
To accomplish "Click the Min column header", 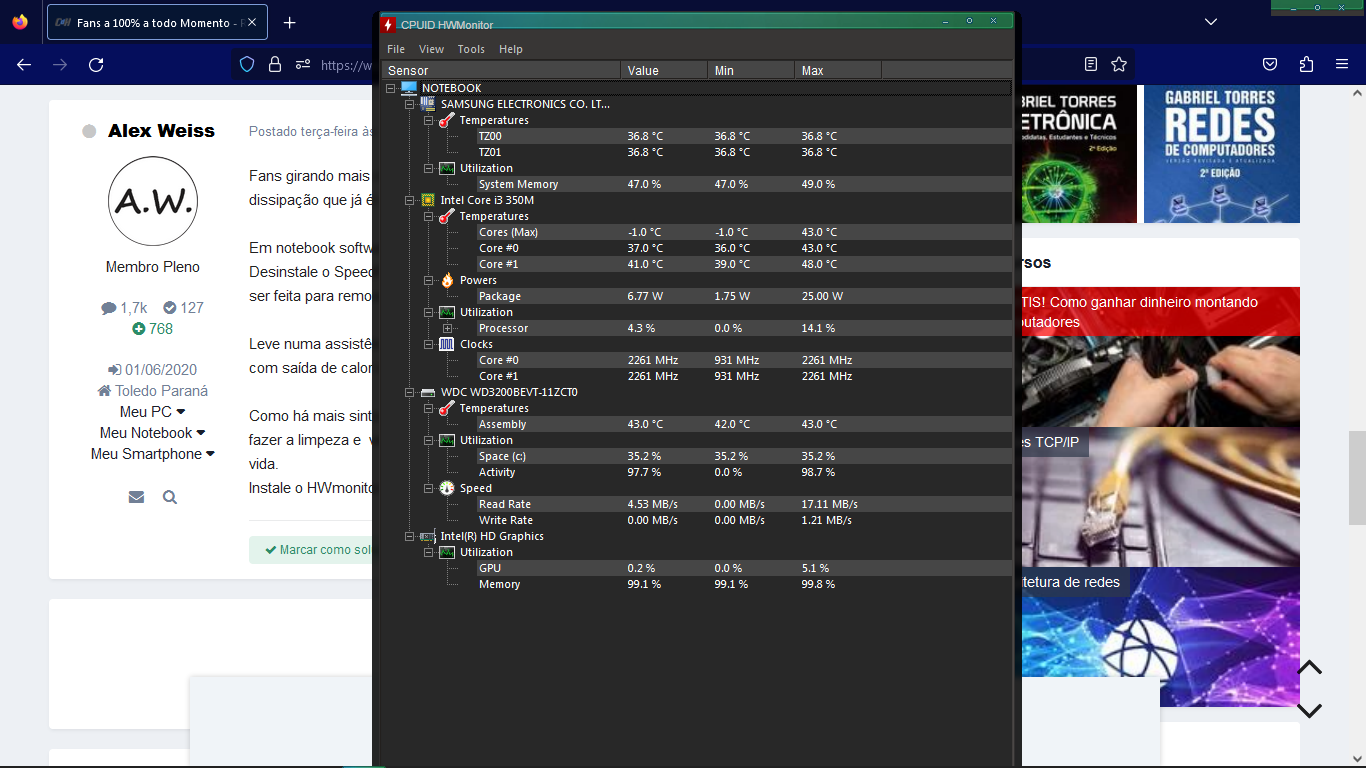I will (751, 70).
